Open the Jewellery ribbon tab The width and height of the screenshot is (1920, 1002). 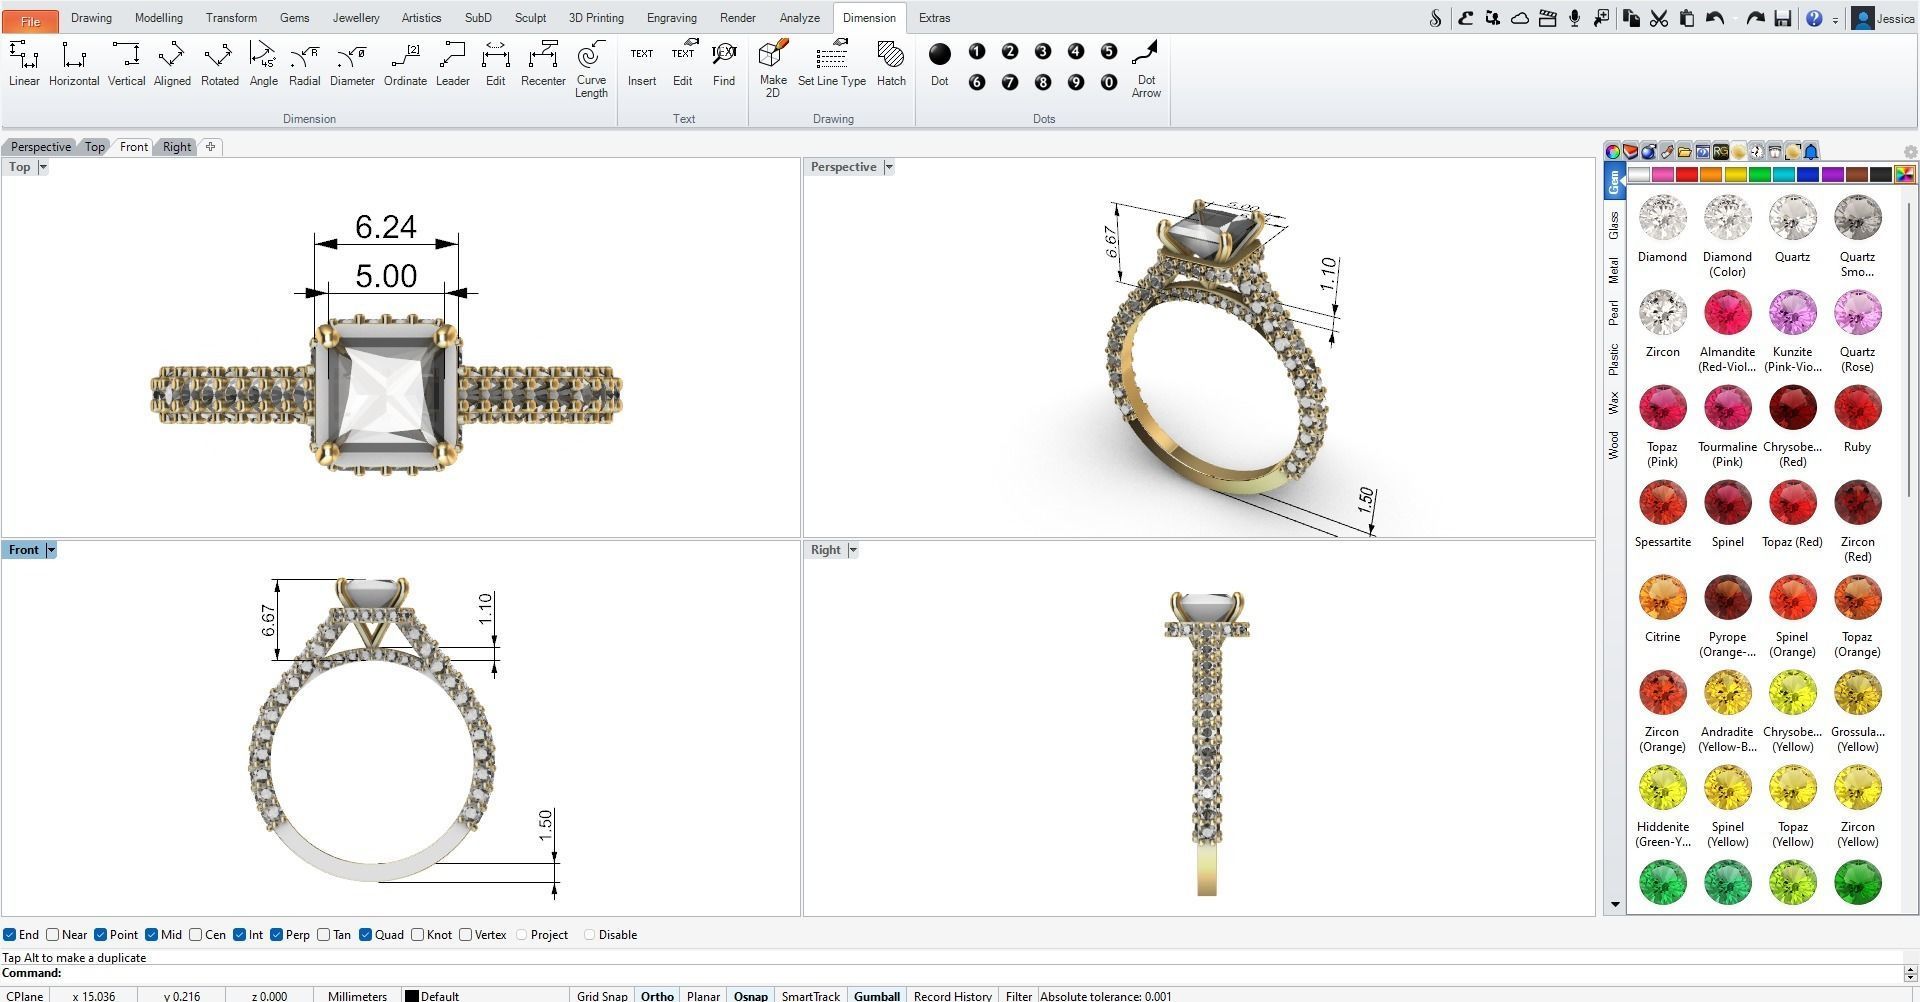pos(356,18)
